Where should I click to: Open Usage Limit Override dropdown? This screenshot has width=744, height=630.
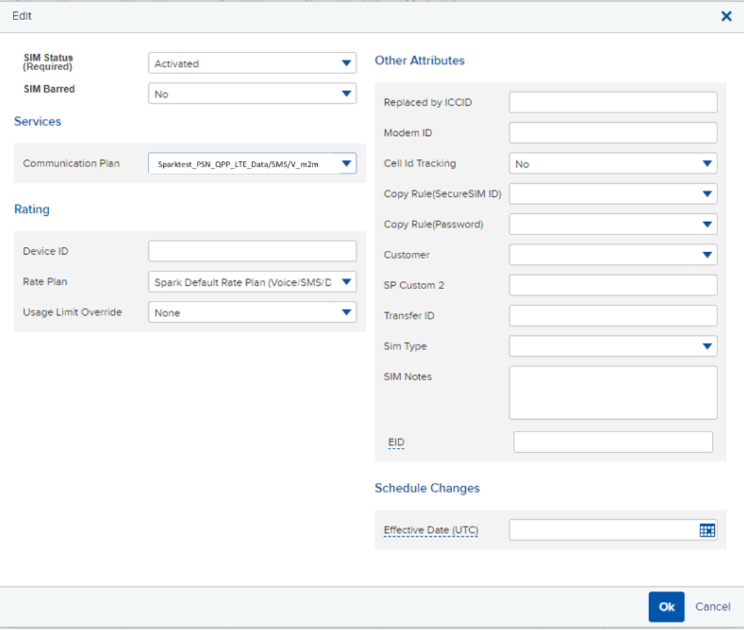point(252,312)
